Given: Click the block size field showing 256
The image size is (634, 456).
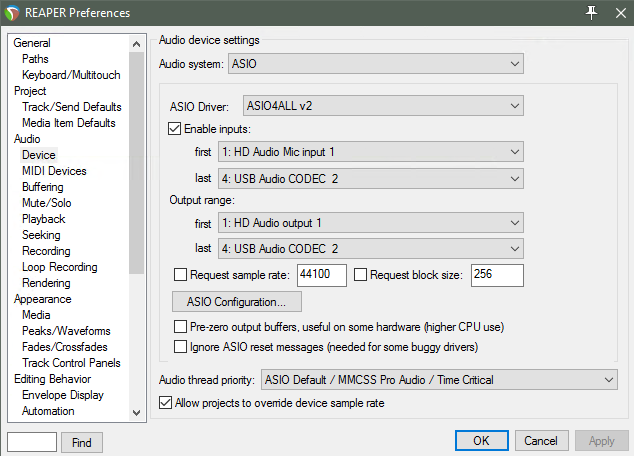Looking at the screenshot, I should [x=497, y=275].
